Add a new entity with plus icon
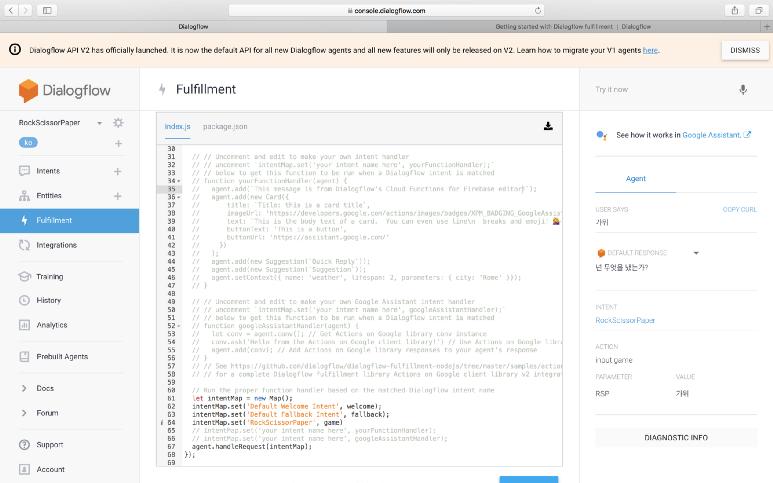 pyautogui.click(x=118, y=196)
